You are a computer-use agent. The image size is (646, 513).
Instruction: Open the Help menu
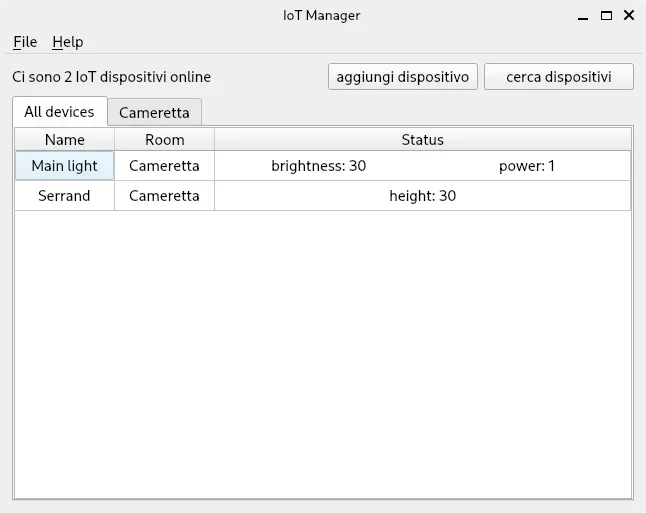[x=68, y=42]
